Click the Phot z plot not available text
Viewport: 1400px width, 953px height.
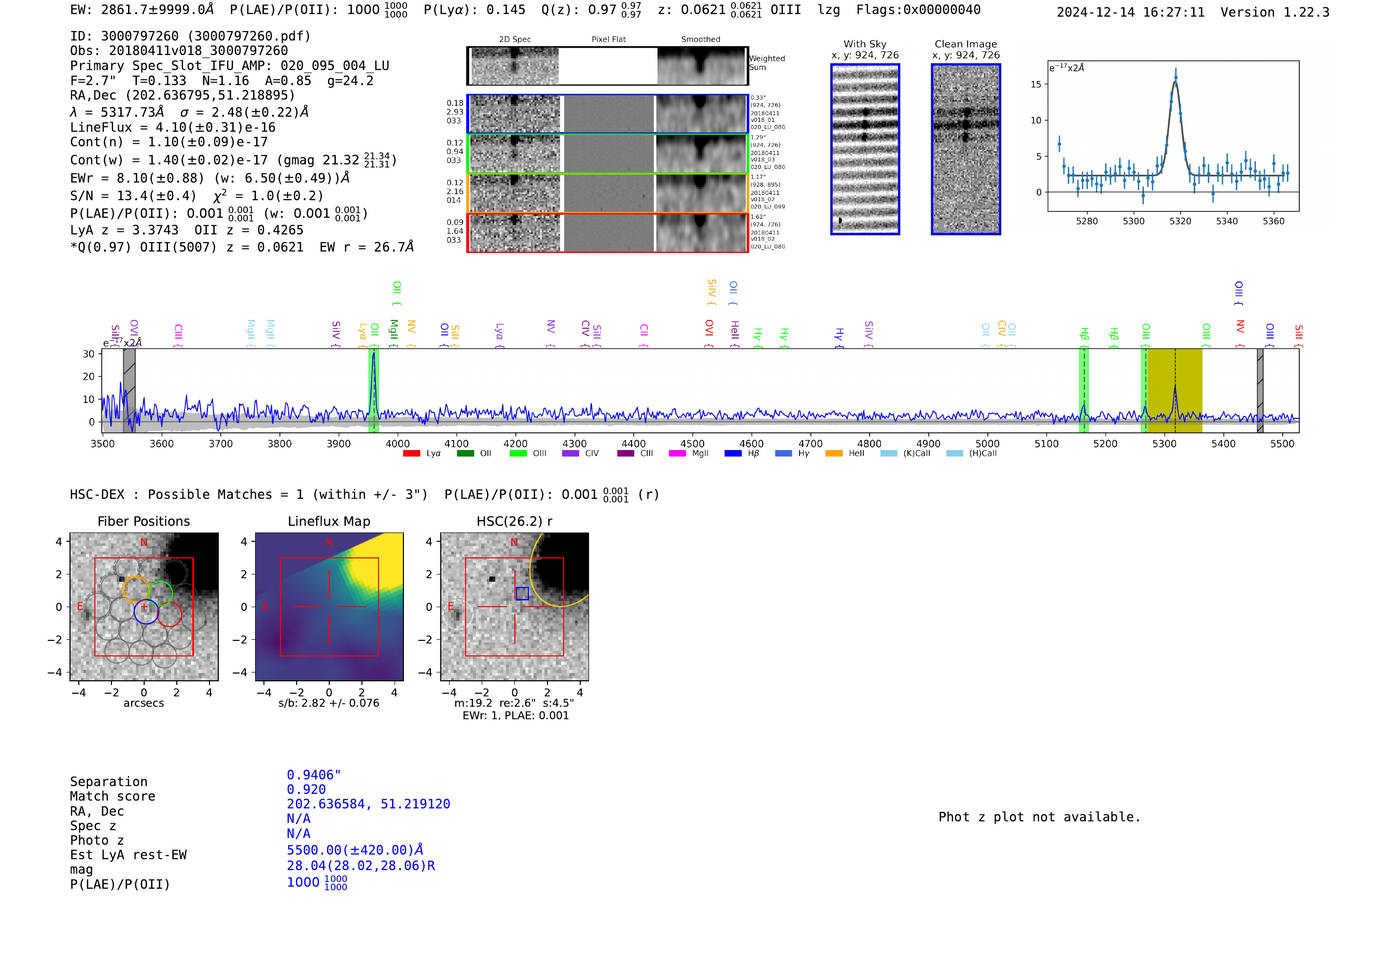(1039, 817)
